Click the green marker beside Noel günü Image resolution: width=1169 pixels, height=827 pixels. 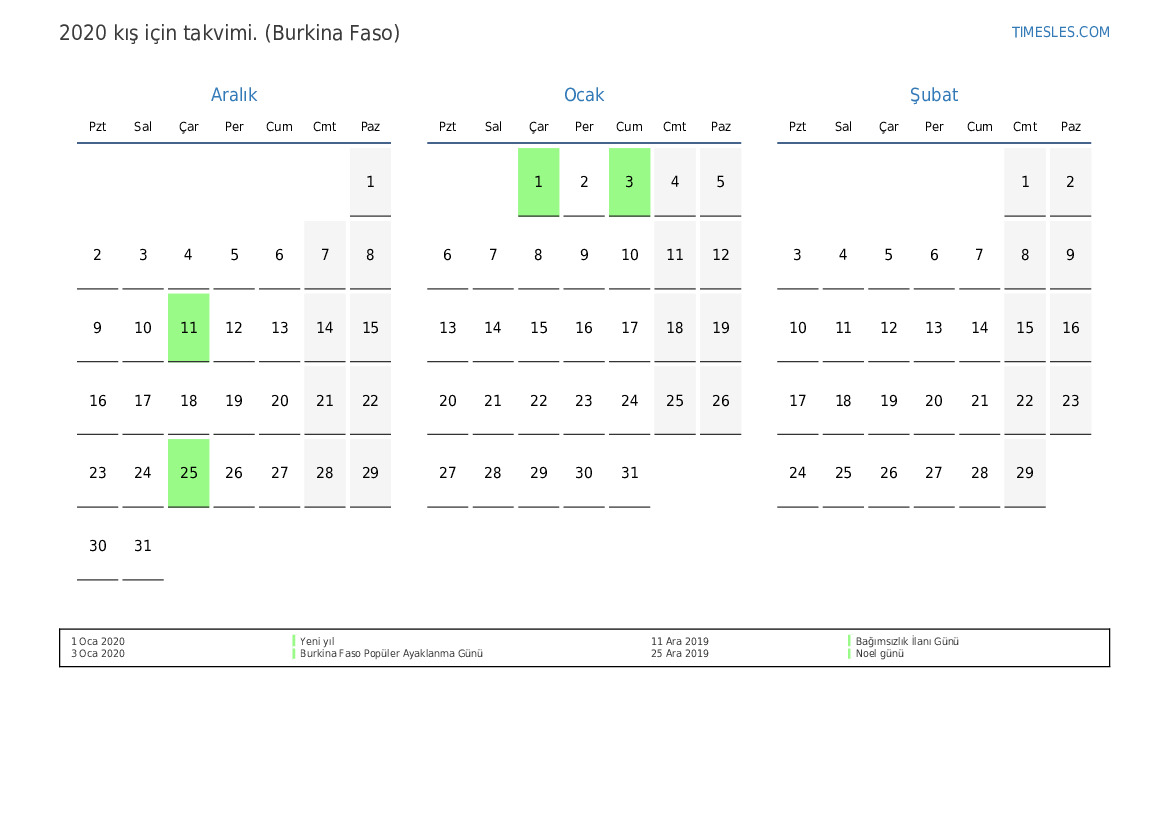tap(850, 654)
